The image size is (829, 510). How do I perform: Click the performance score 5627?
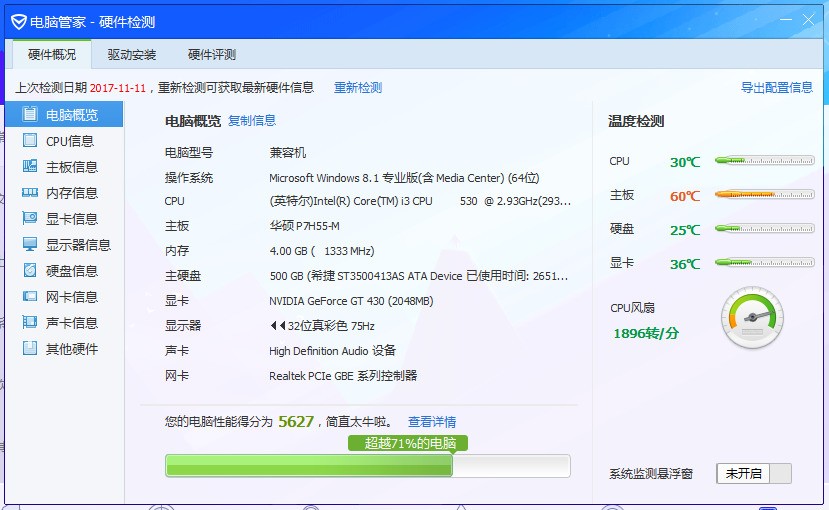(296, 421)
